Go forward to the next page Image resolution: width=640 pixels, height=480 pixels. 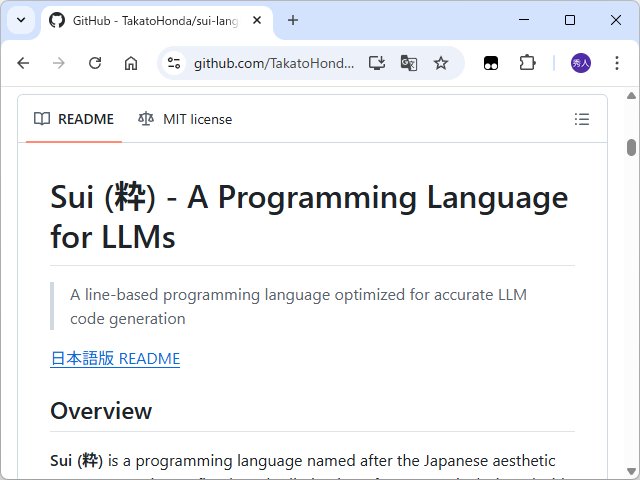(59, 63)
